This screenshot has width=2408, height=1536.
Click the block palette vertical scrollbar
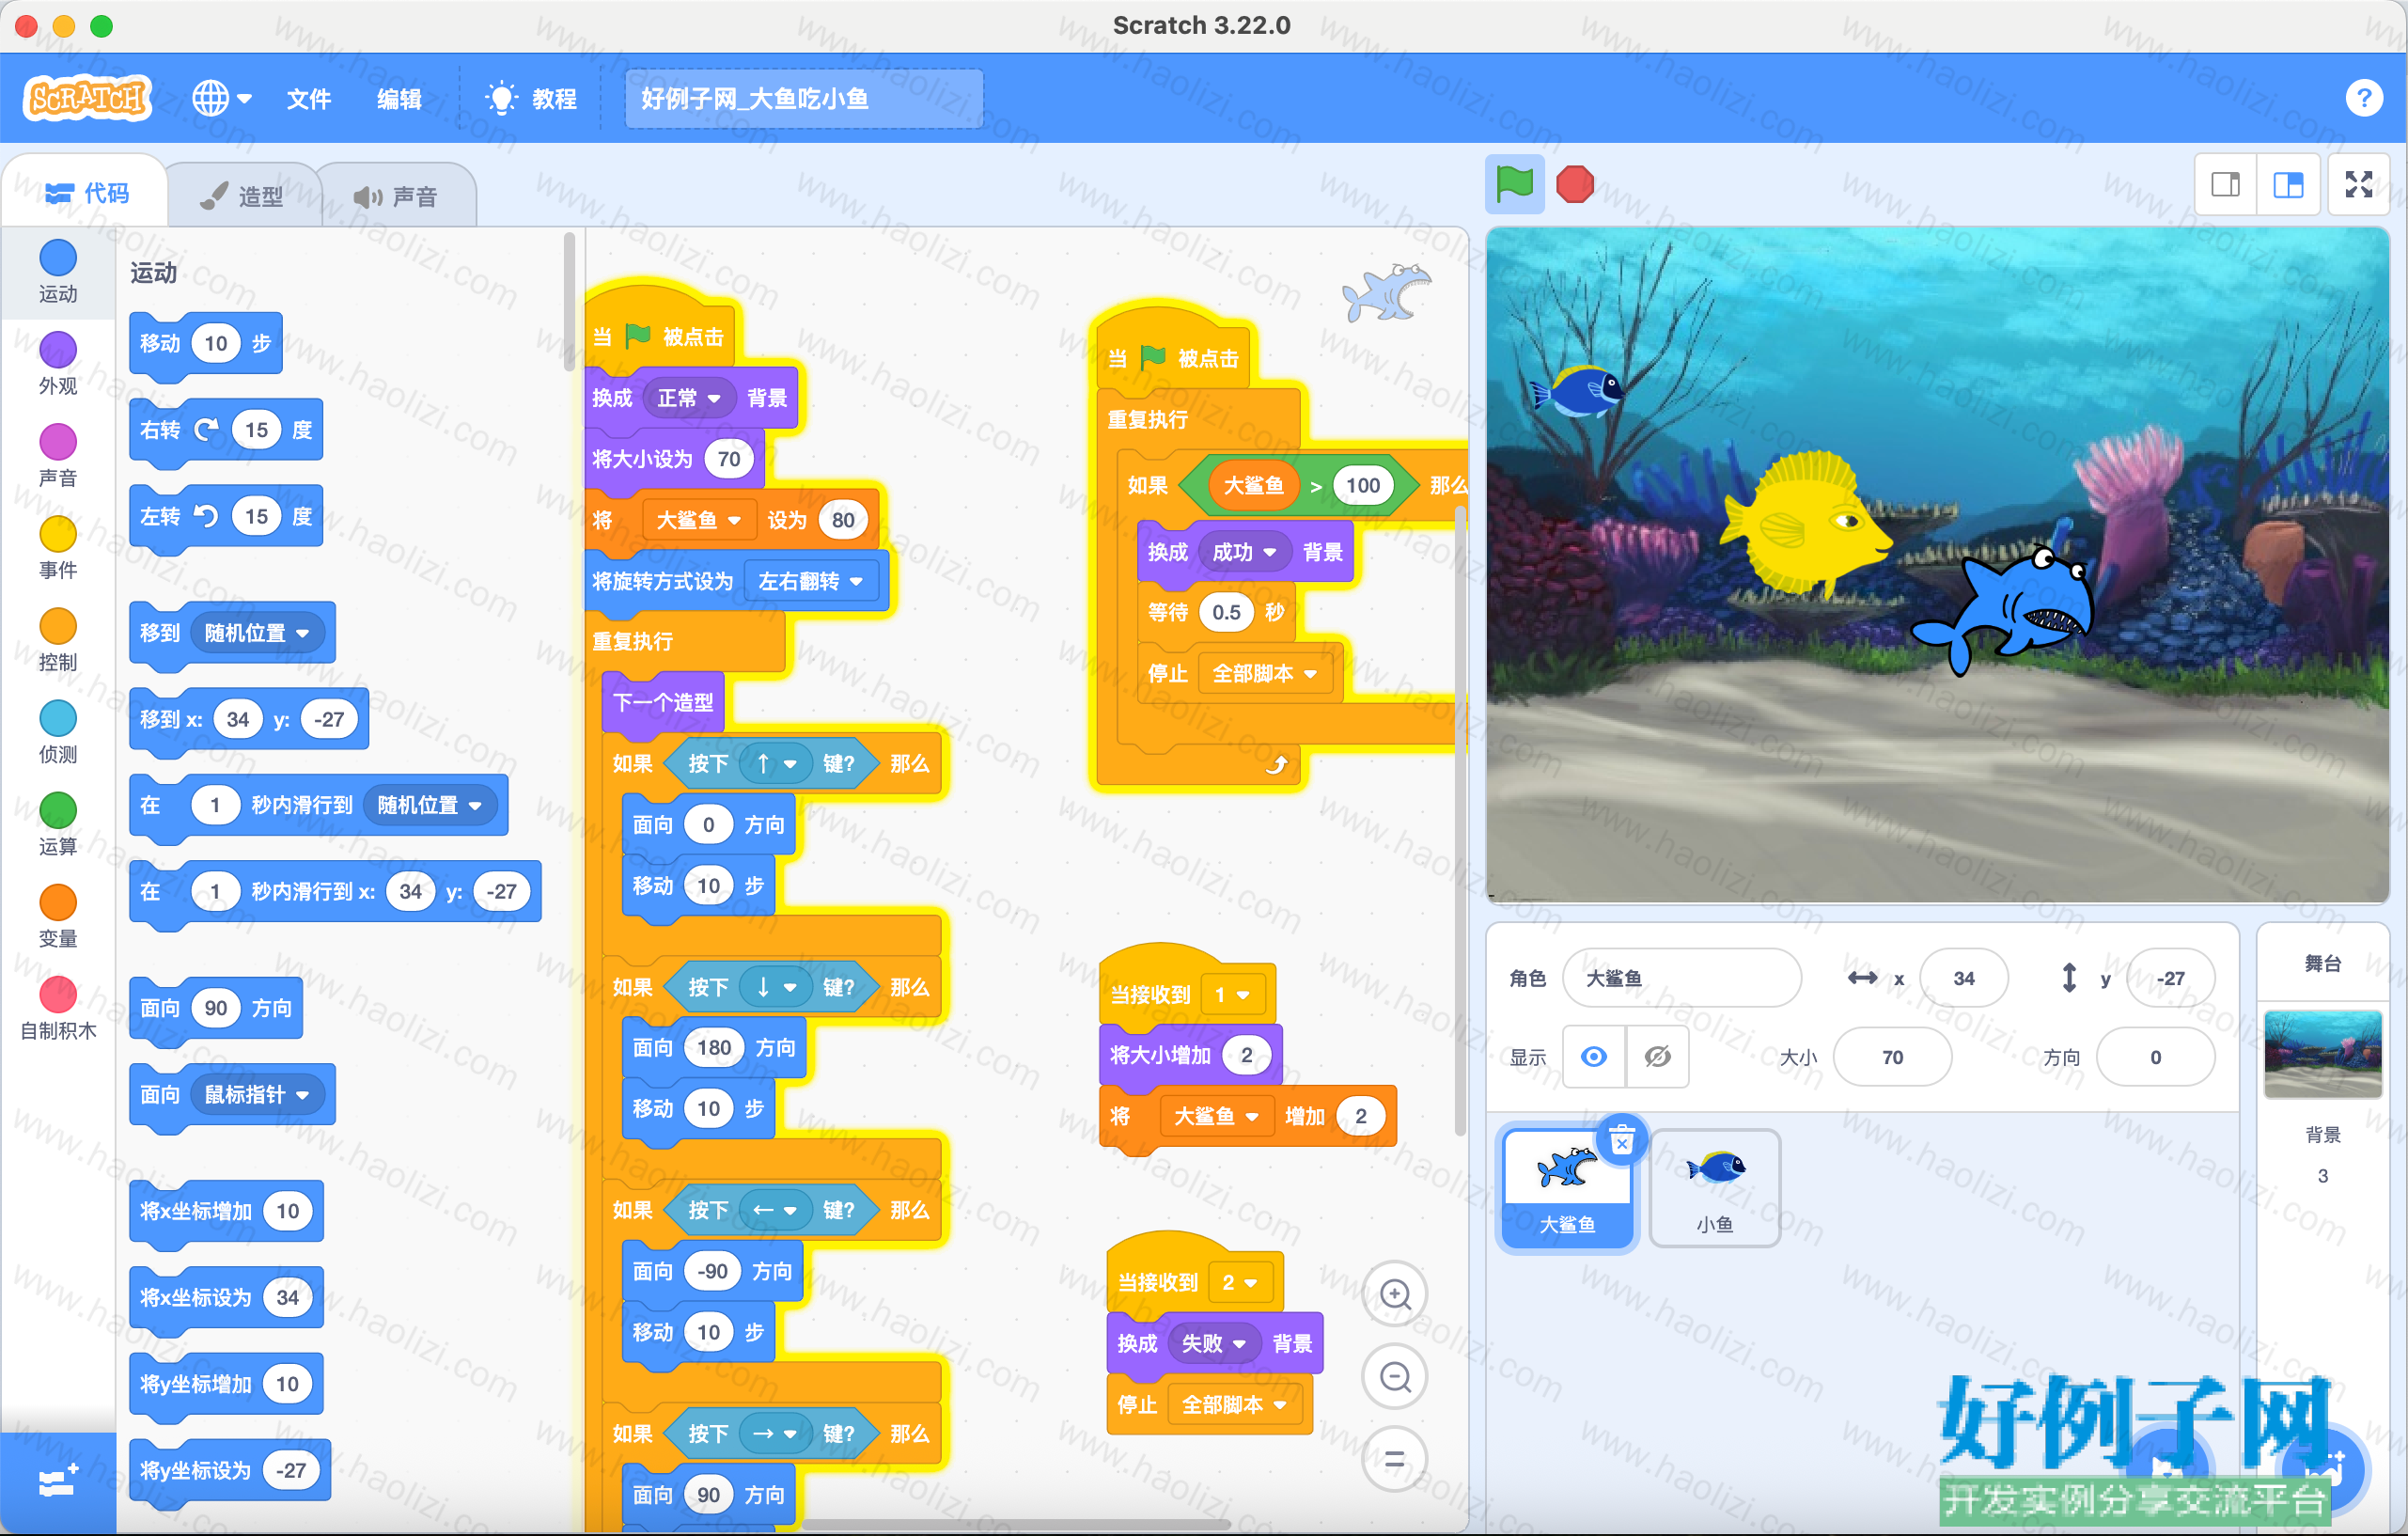(569, 300)
